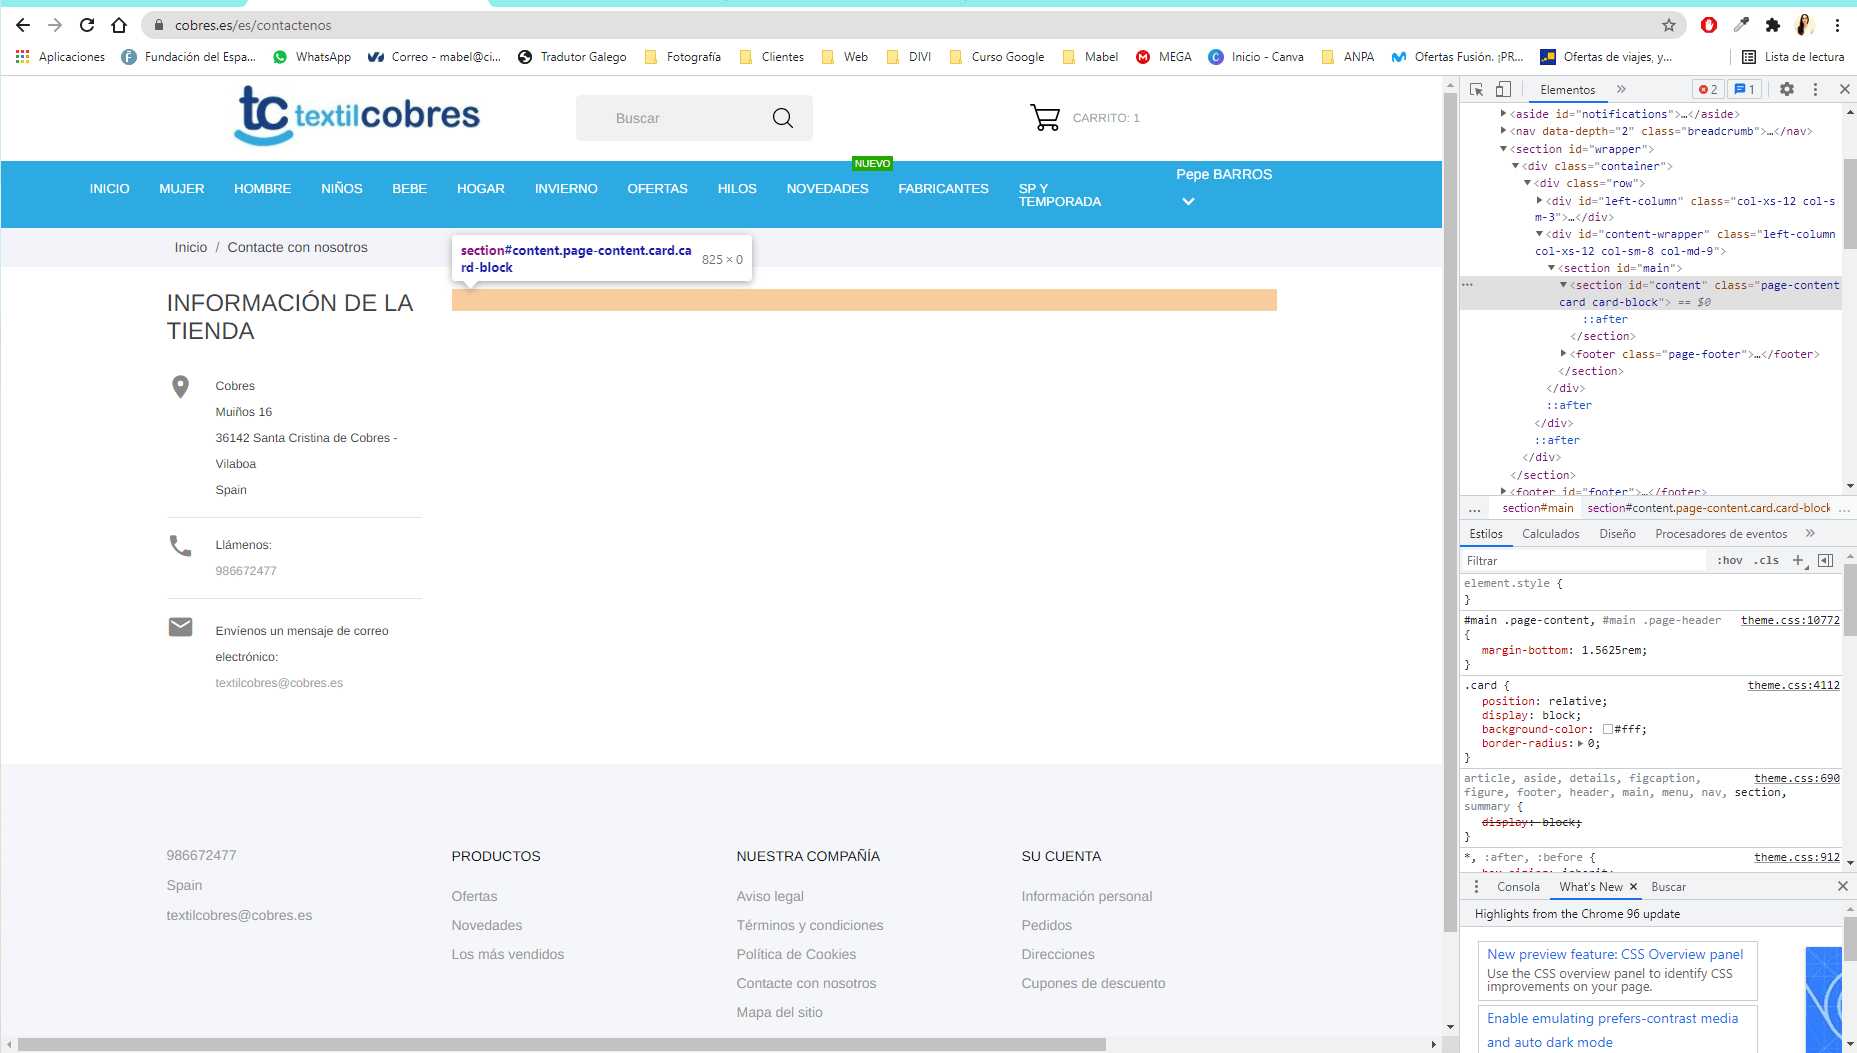Expand aside notifications node
Screen dimensions: 1857x1053
coord(1503,114)
